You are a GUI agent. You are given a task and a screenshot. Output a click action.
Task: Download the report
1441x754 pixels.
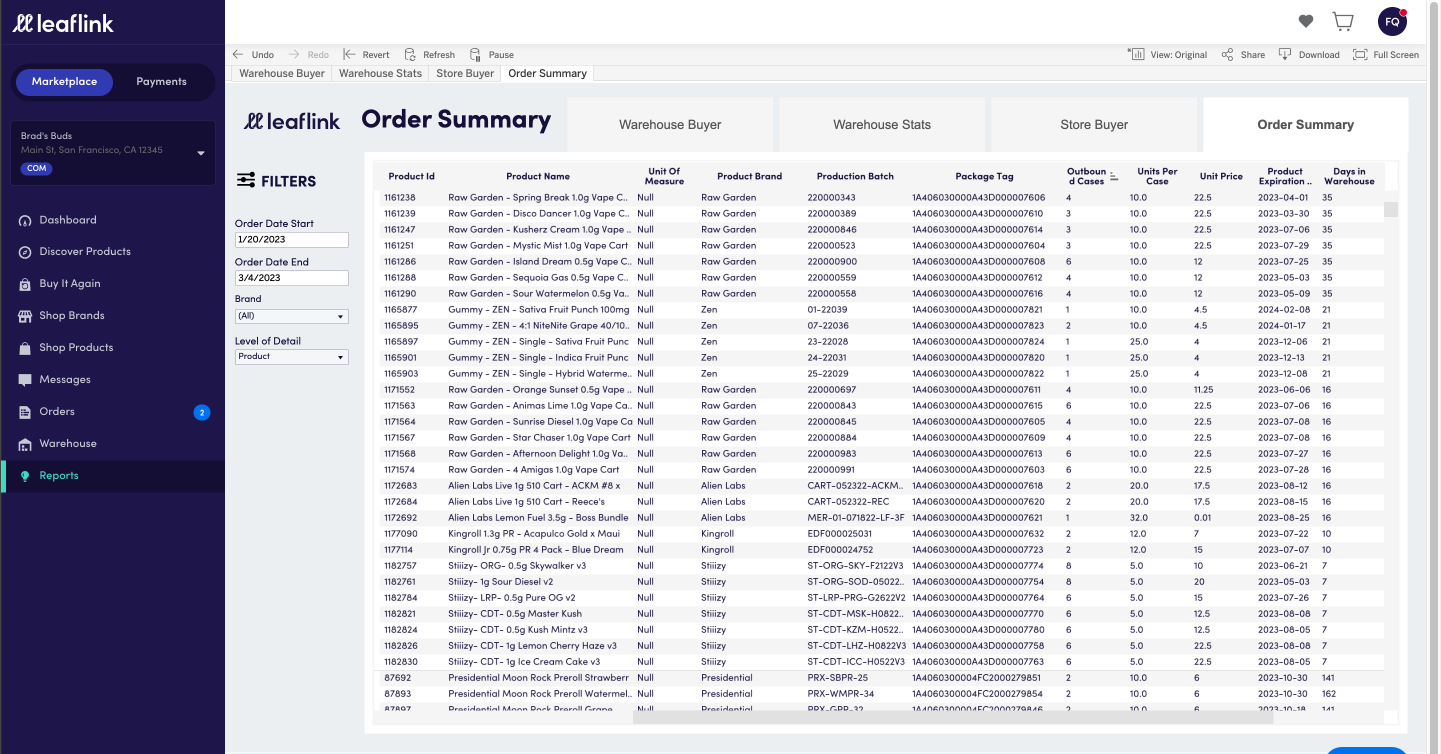click(1309, 55)
